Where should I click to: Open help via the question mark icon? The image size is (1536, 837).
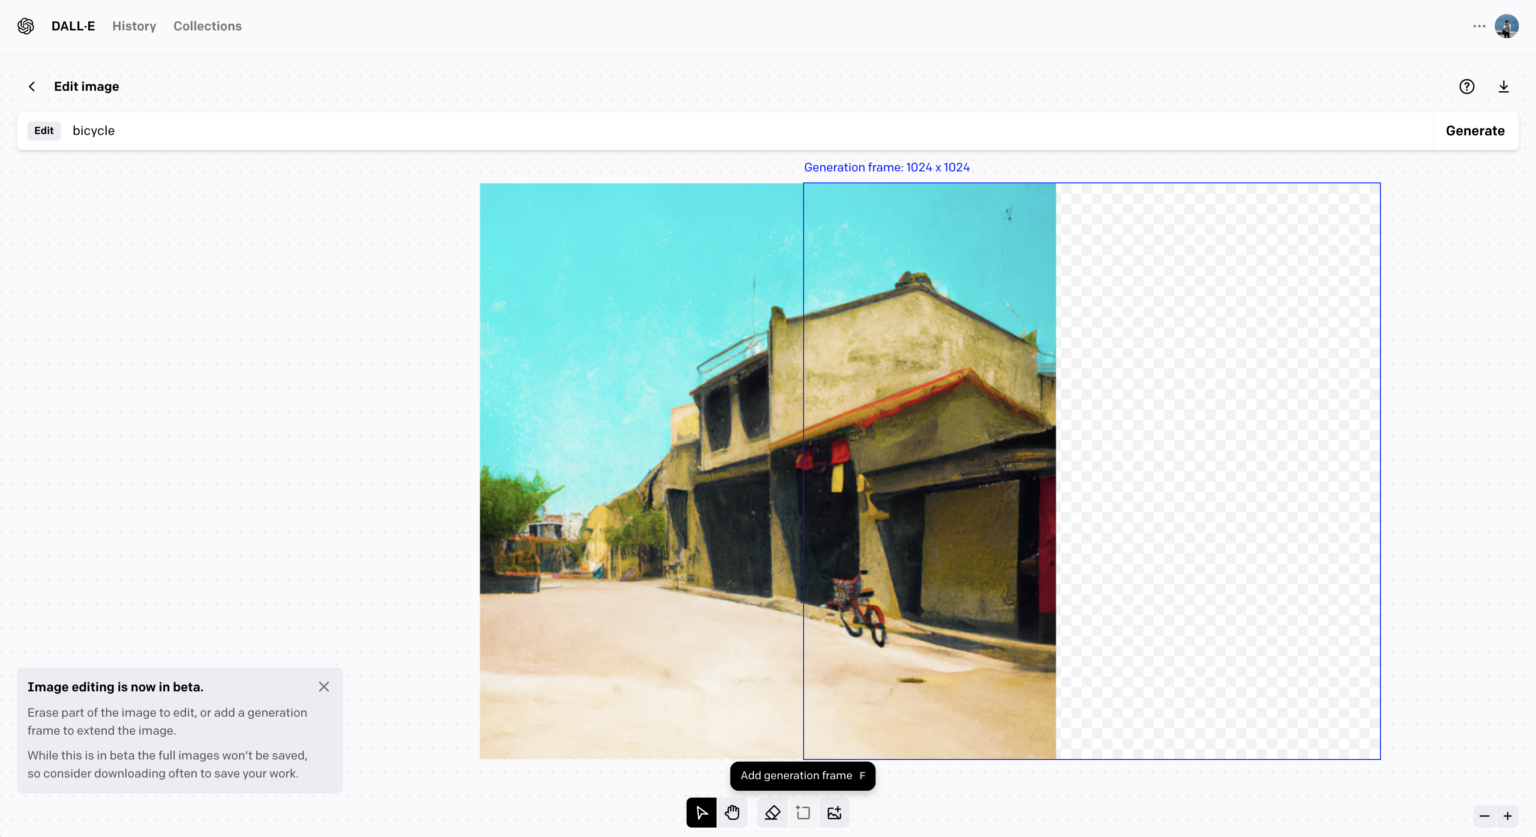[1467, 87]
